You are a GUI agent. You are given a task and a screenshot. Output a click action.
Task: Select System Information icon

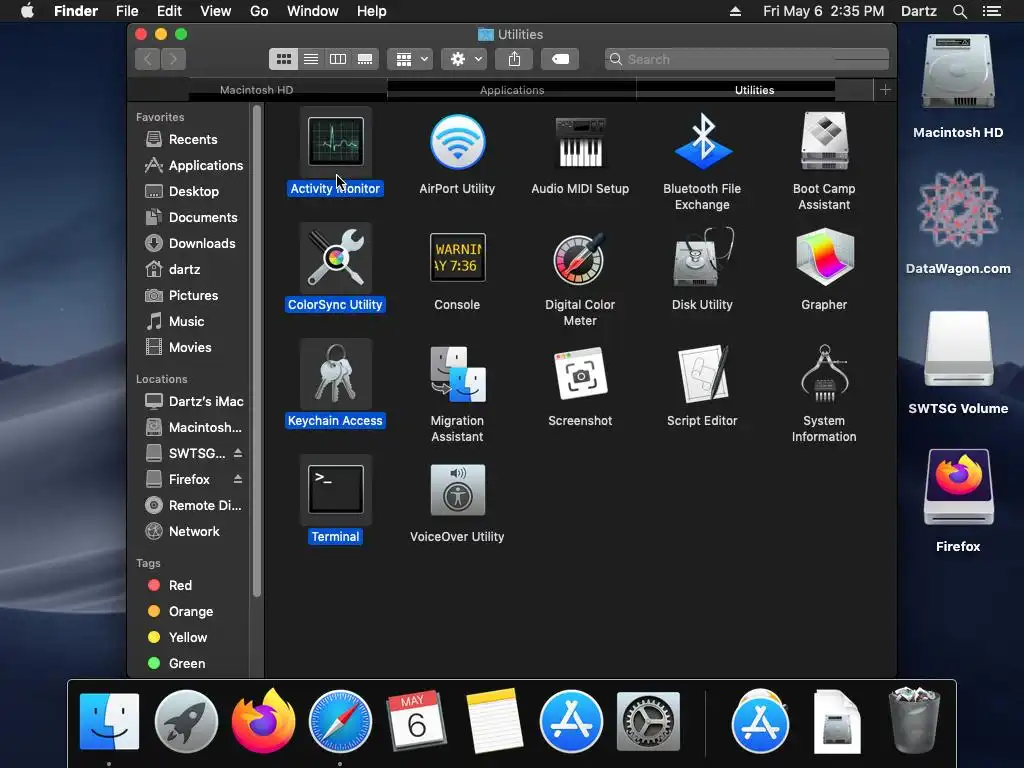pos(824,374)
